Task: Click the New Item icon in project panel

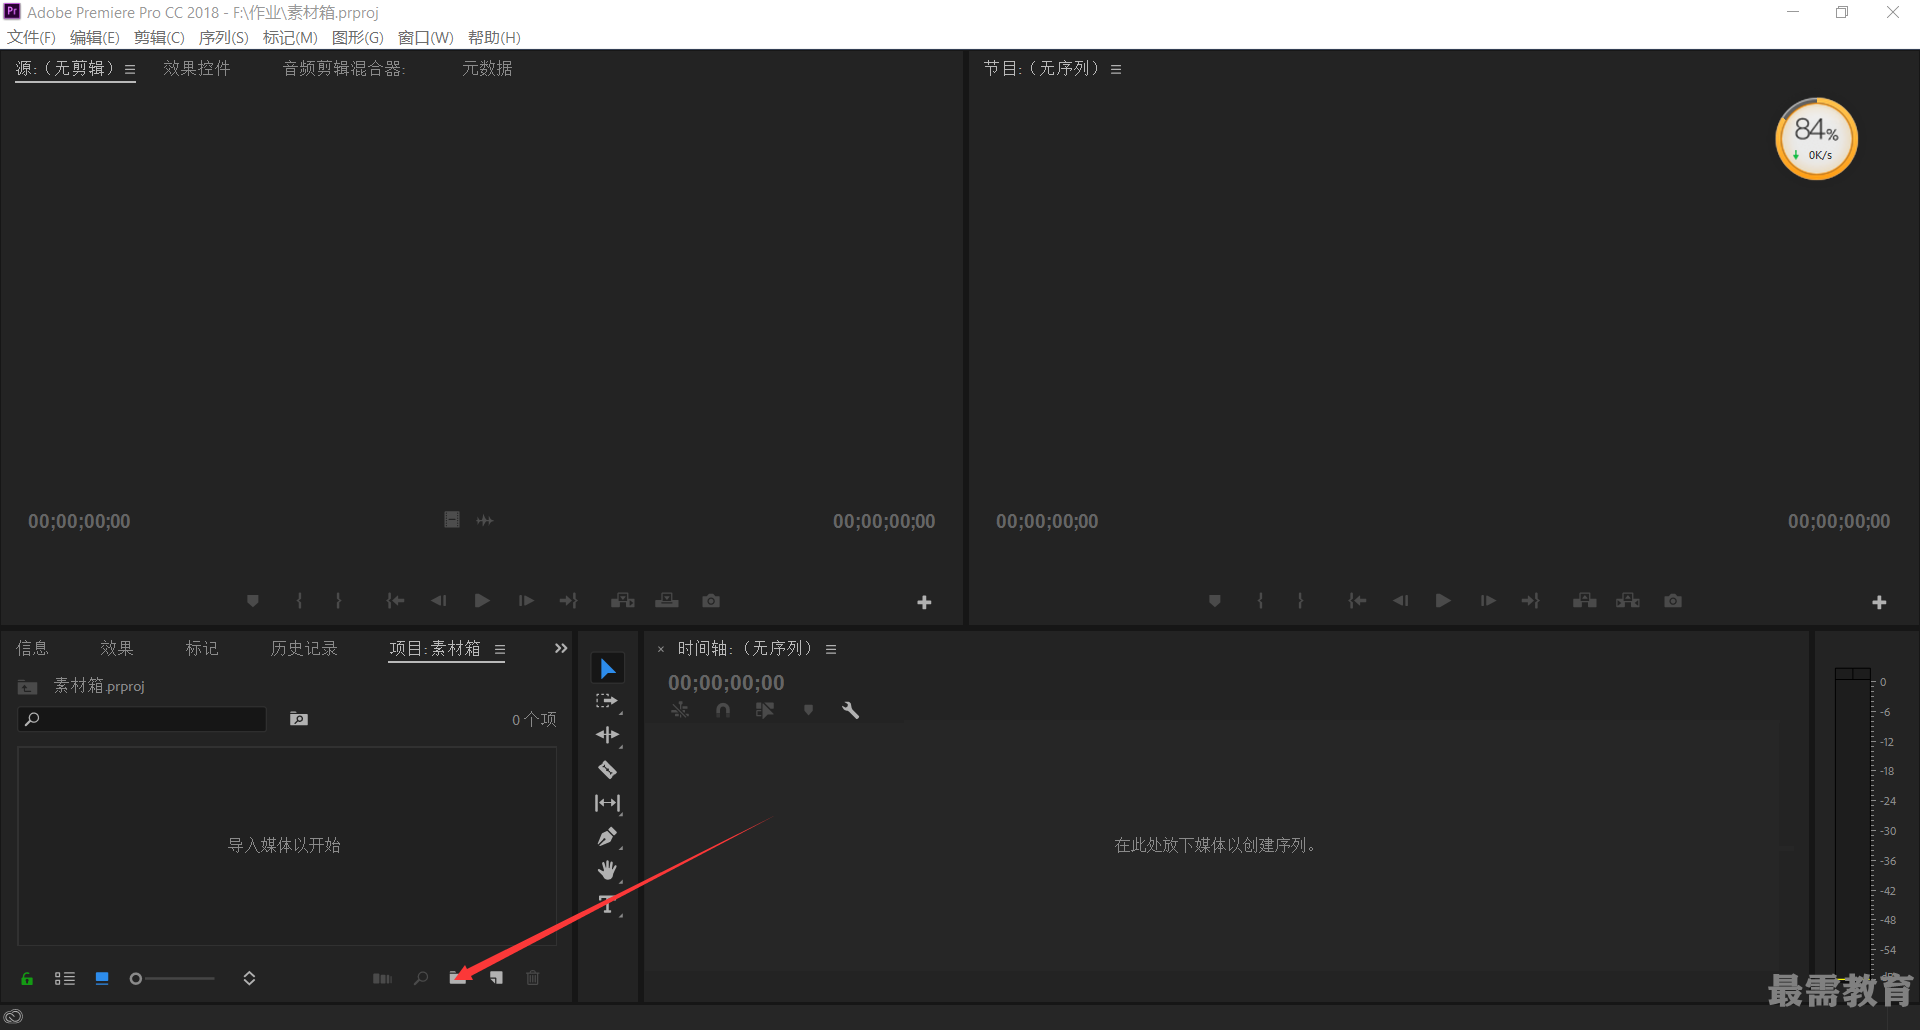Action: point(496,978)
